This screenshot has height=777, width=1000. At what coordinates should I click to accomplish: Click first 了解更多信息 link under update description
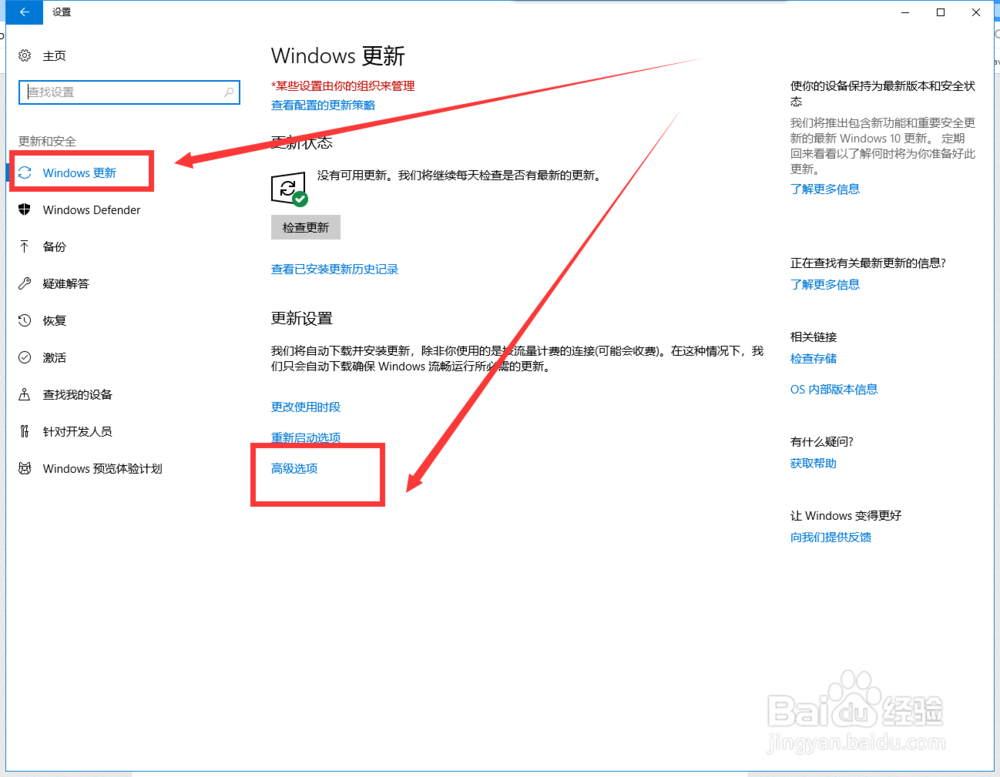pyautogui.click(x=825, y=189)
